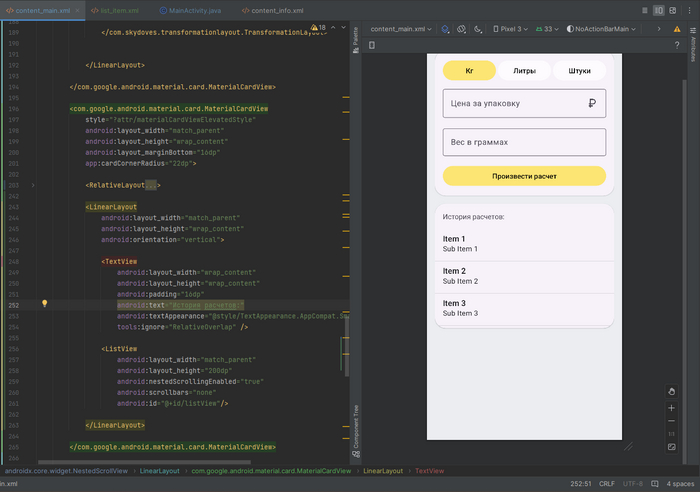Switch to Code-only editor view
This screenshot has height=492, width=700.
point(643,10)
